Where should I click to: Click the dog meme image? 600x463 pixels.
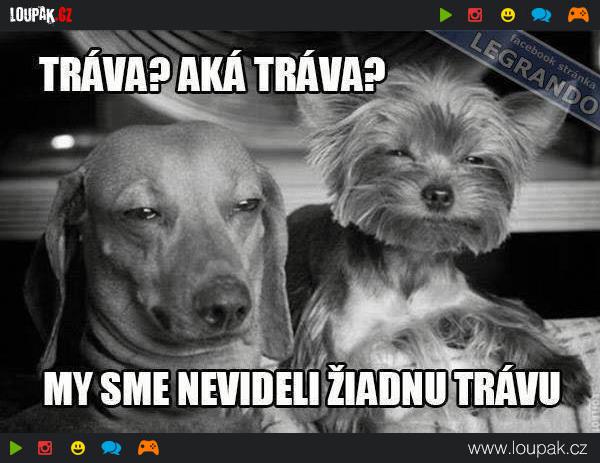pyautogui.click(x=300, y=232)
